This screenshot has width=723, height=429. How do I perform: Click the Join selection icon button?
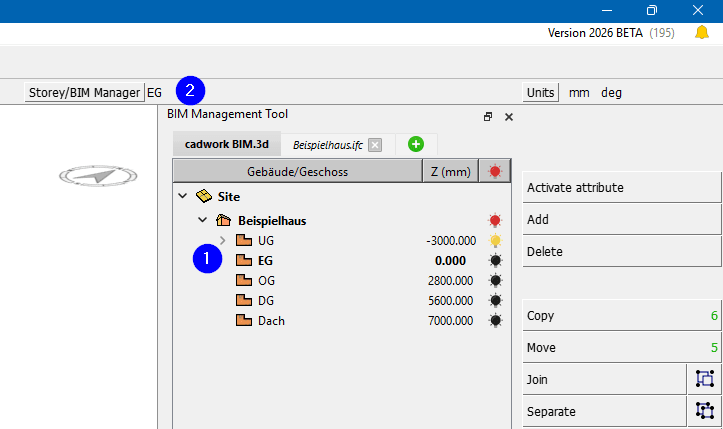pos(705,379)
